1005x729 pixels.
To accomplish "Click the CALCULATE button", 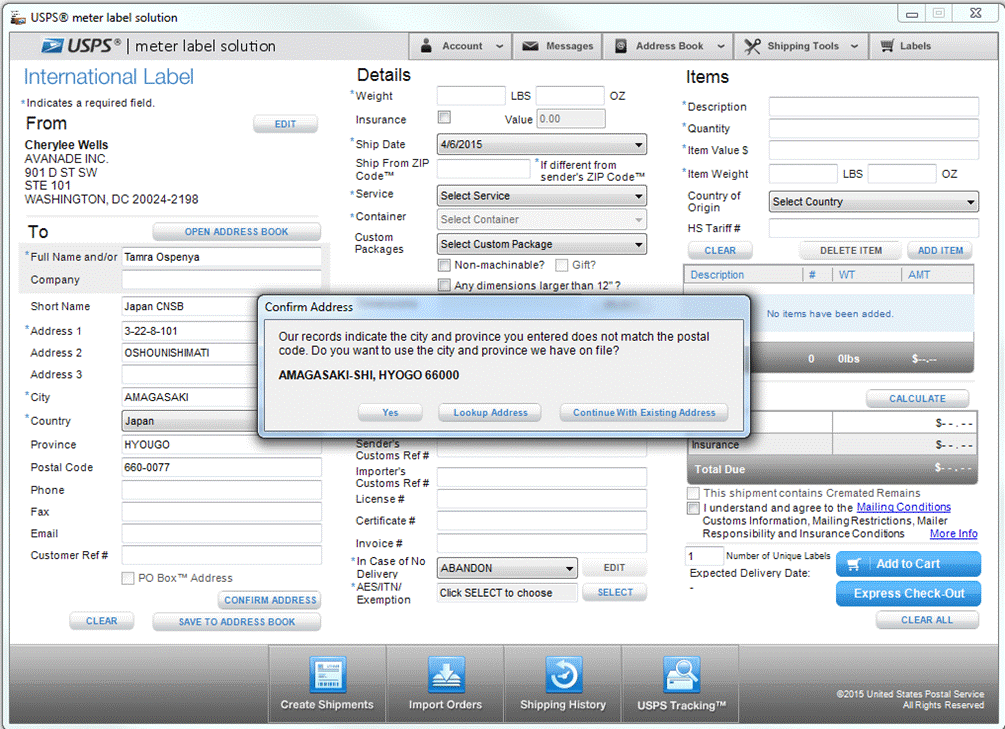I will [x=917, y=399].
